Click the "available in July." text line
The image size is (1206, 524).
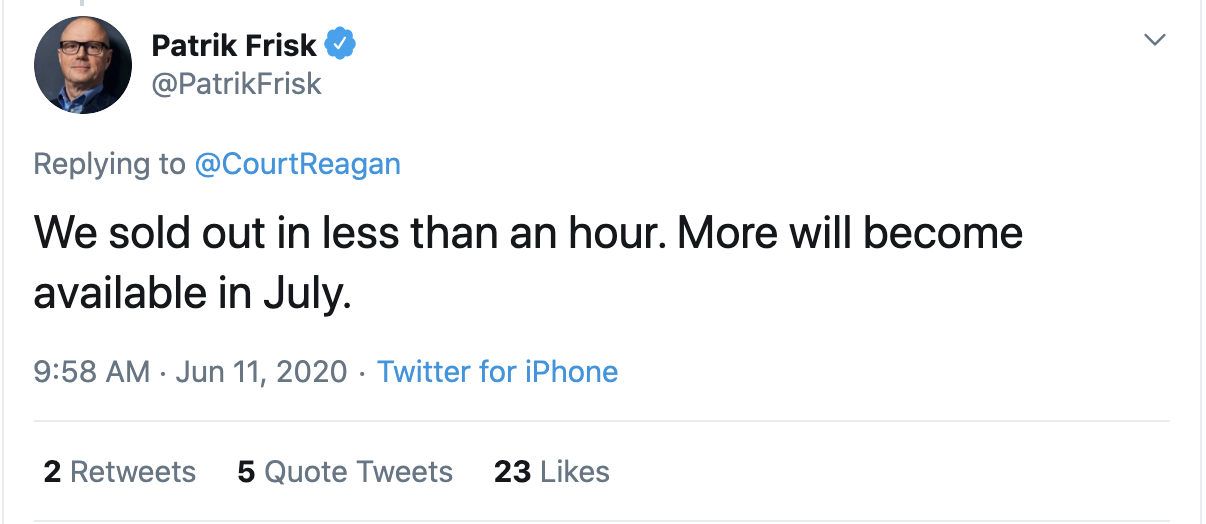point(192,293)
